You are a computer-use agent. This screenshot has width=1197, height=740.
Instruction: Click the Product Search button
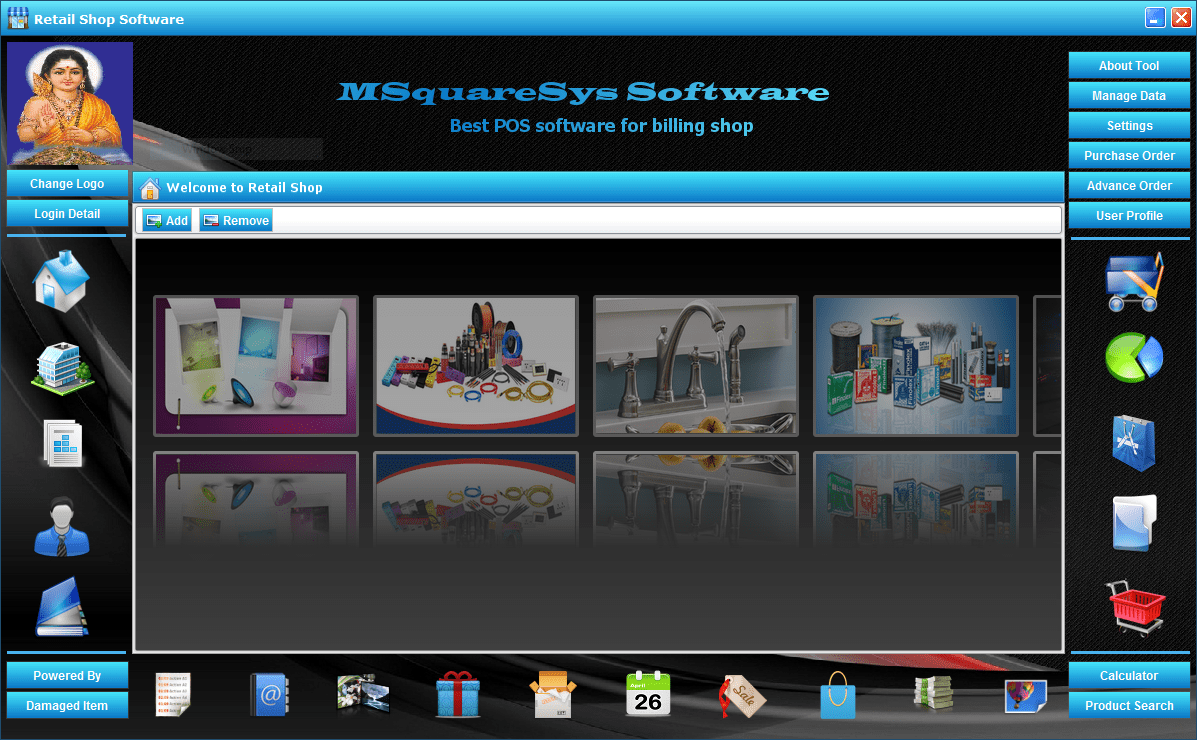[1129, 706]
